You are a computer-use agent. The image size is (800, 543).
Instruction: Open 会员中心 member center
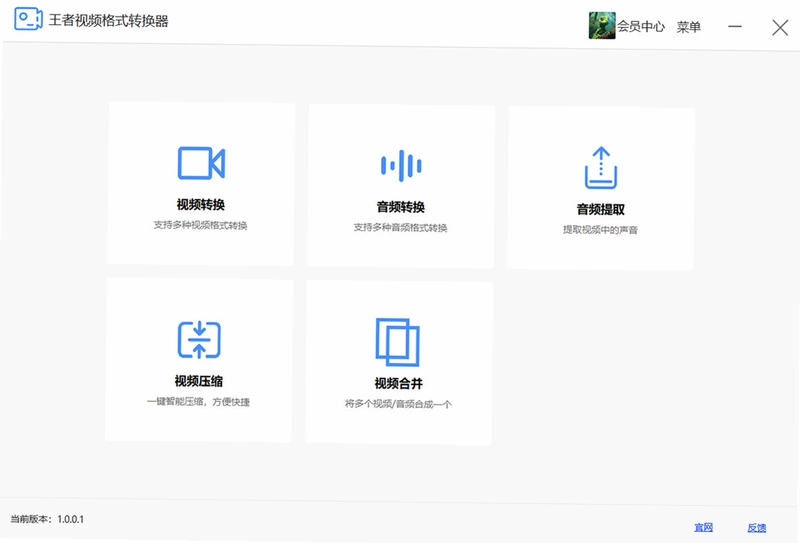(641, 27)
